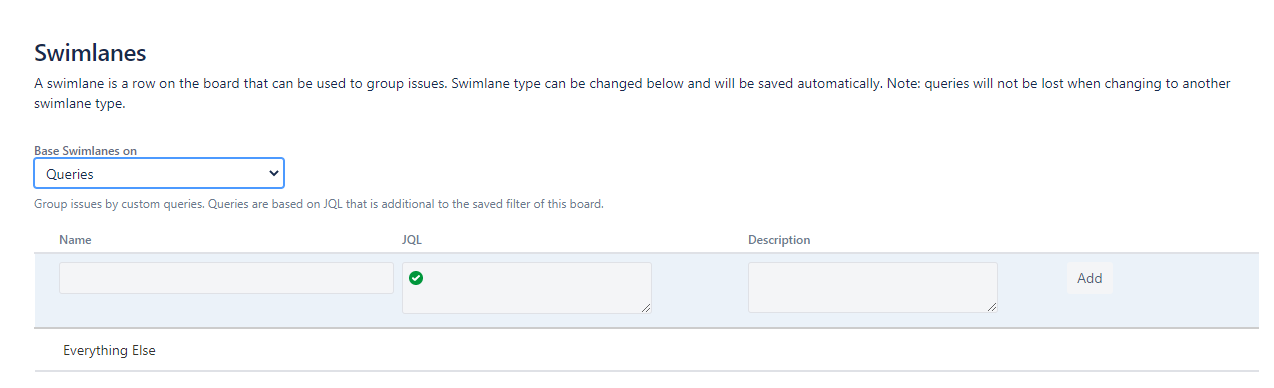This screenshot has width=1274, height=388.
Task: Click the green JQL validation checkmark icon
Action: [416, 278]
